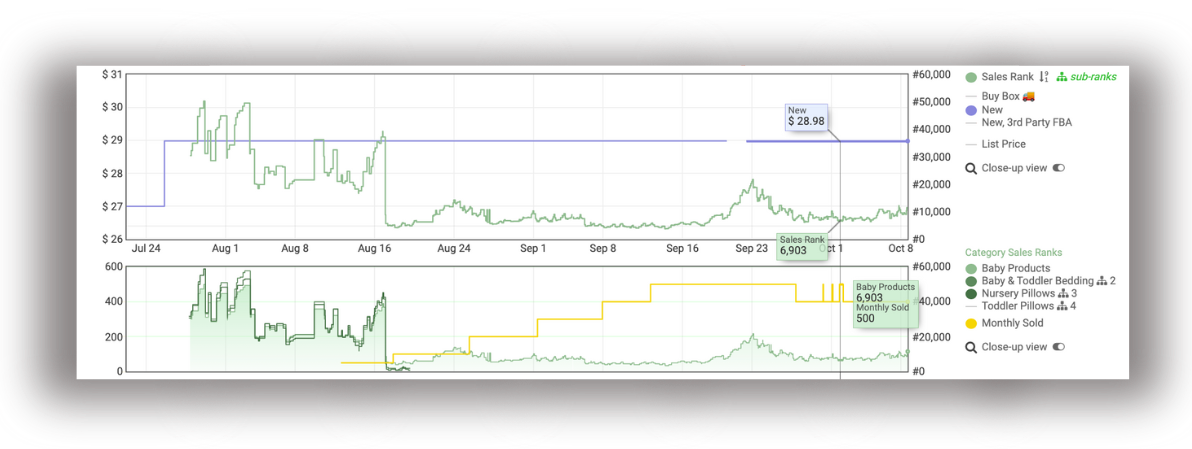Click the Sep 1 date axis label
Image resolution: width=1192 pixels, height=449 pixels.
[x=534, y=248]
